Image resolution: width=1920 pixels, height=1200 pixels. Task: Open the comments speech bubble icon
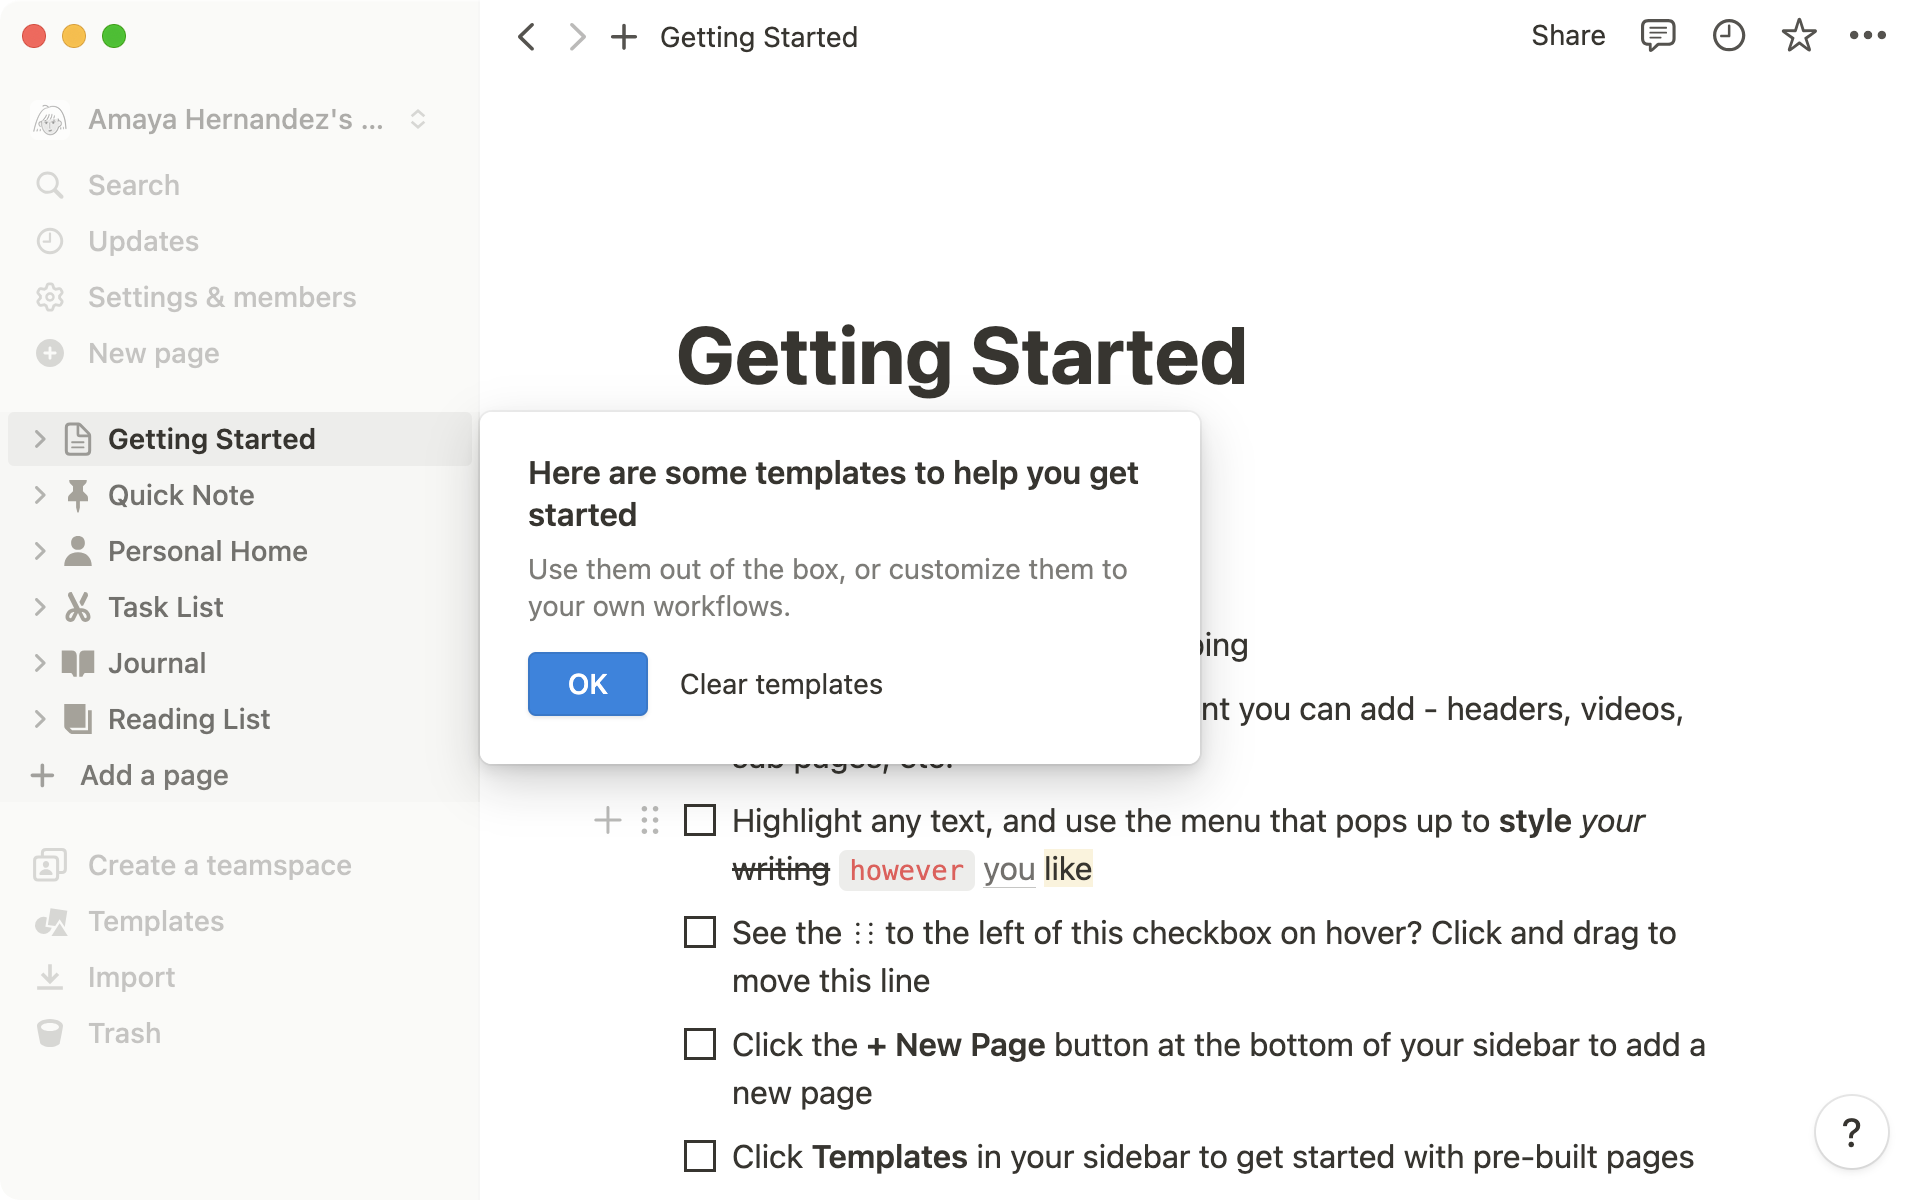1657,36
